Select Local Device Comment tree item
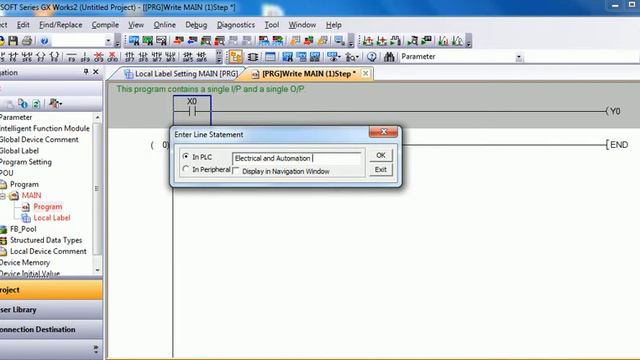This screenshot has width=640, height=360. pos(48,251)
